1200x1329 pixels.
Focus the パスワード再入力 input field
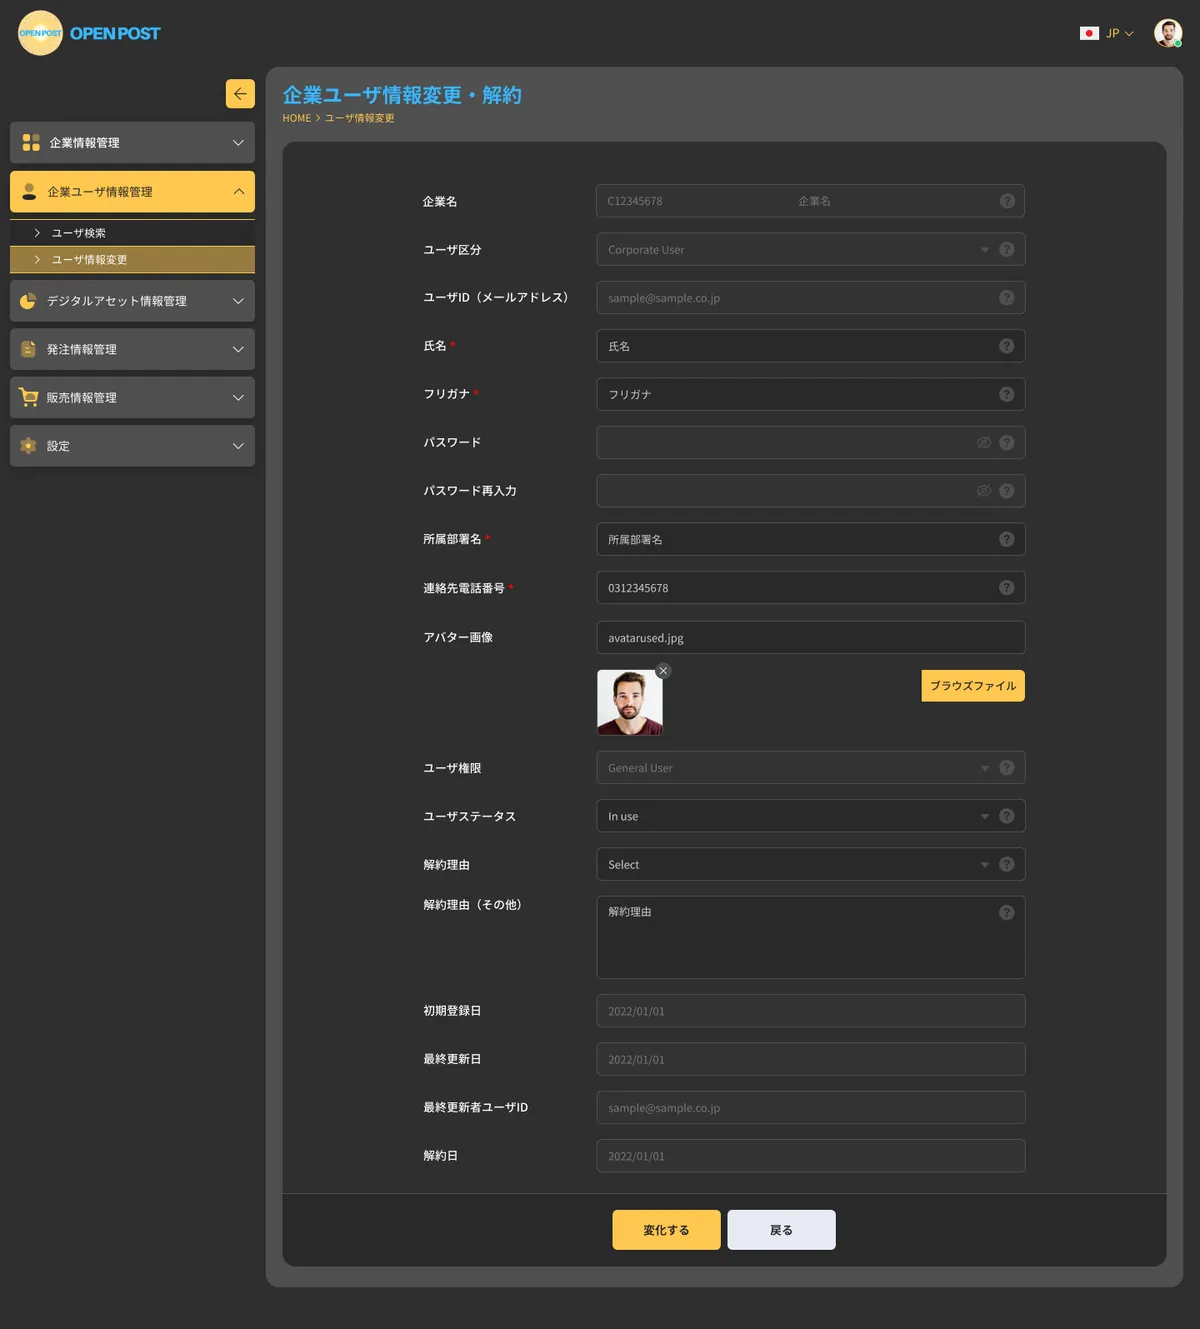pyautogui.click(x=811, y=491)
